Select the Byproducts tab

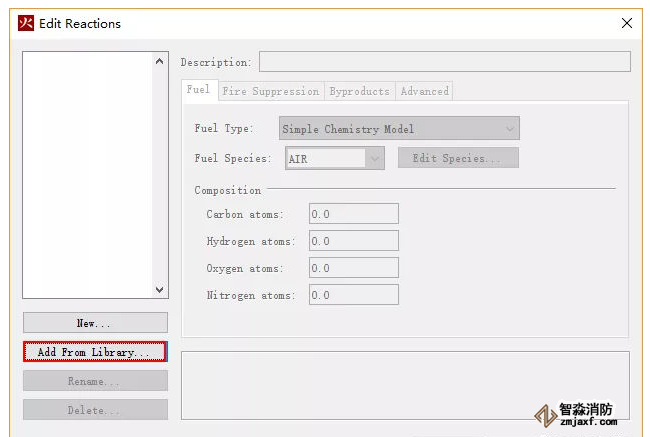(359, 91)
